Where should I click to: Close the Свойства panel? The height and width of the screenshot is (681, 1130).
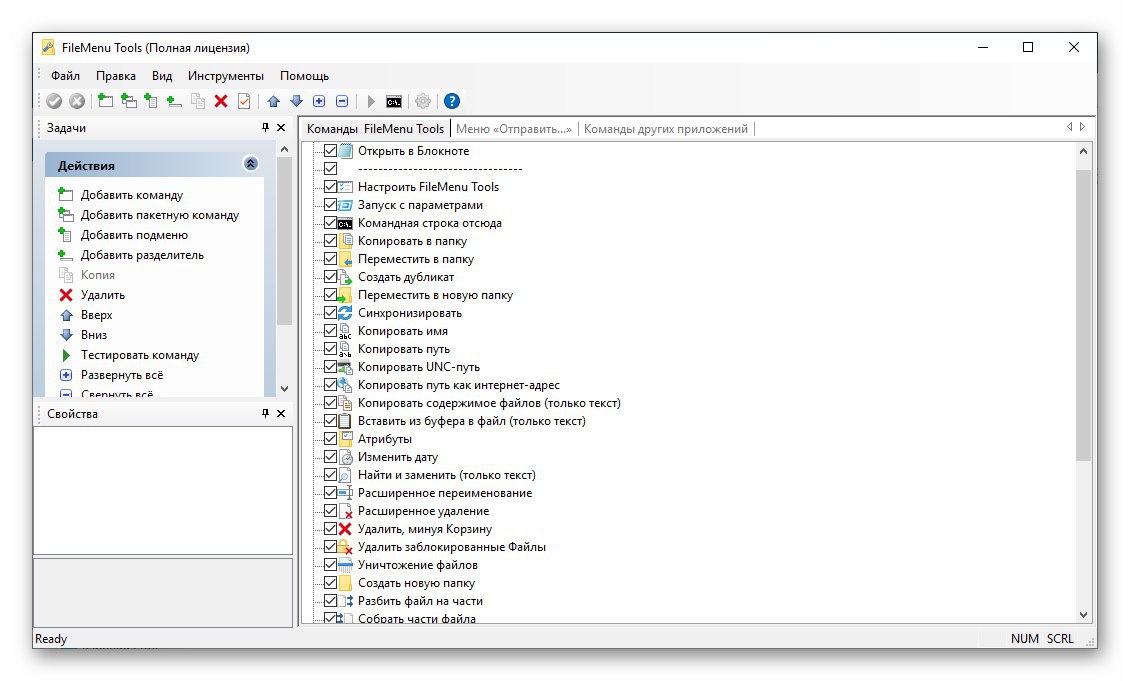click(x=281, y=414)
